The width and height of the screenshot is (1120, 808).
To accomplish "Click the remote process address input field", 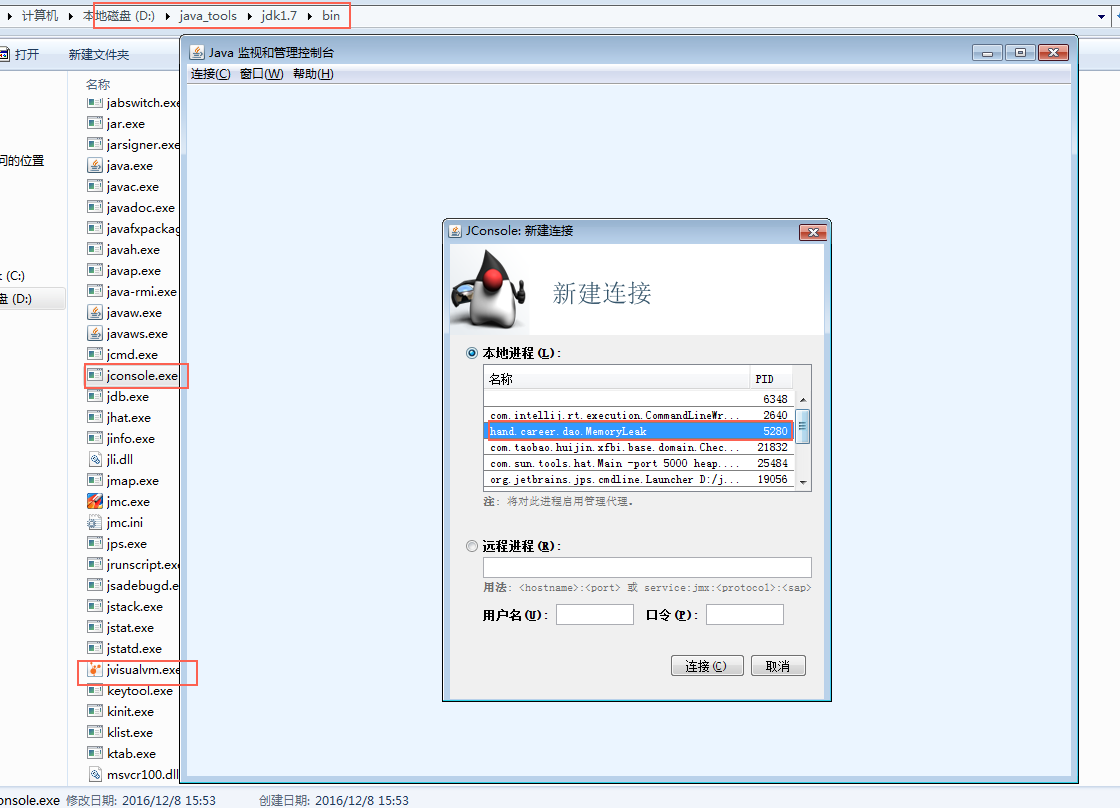I will click(x=647, y=567).
